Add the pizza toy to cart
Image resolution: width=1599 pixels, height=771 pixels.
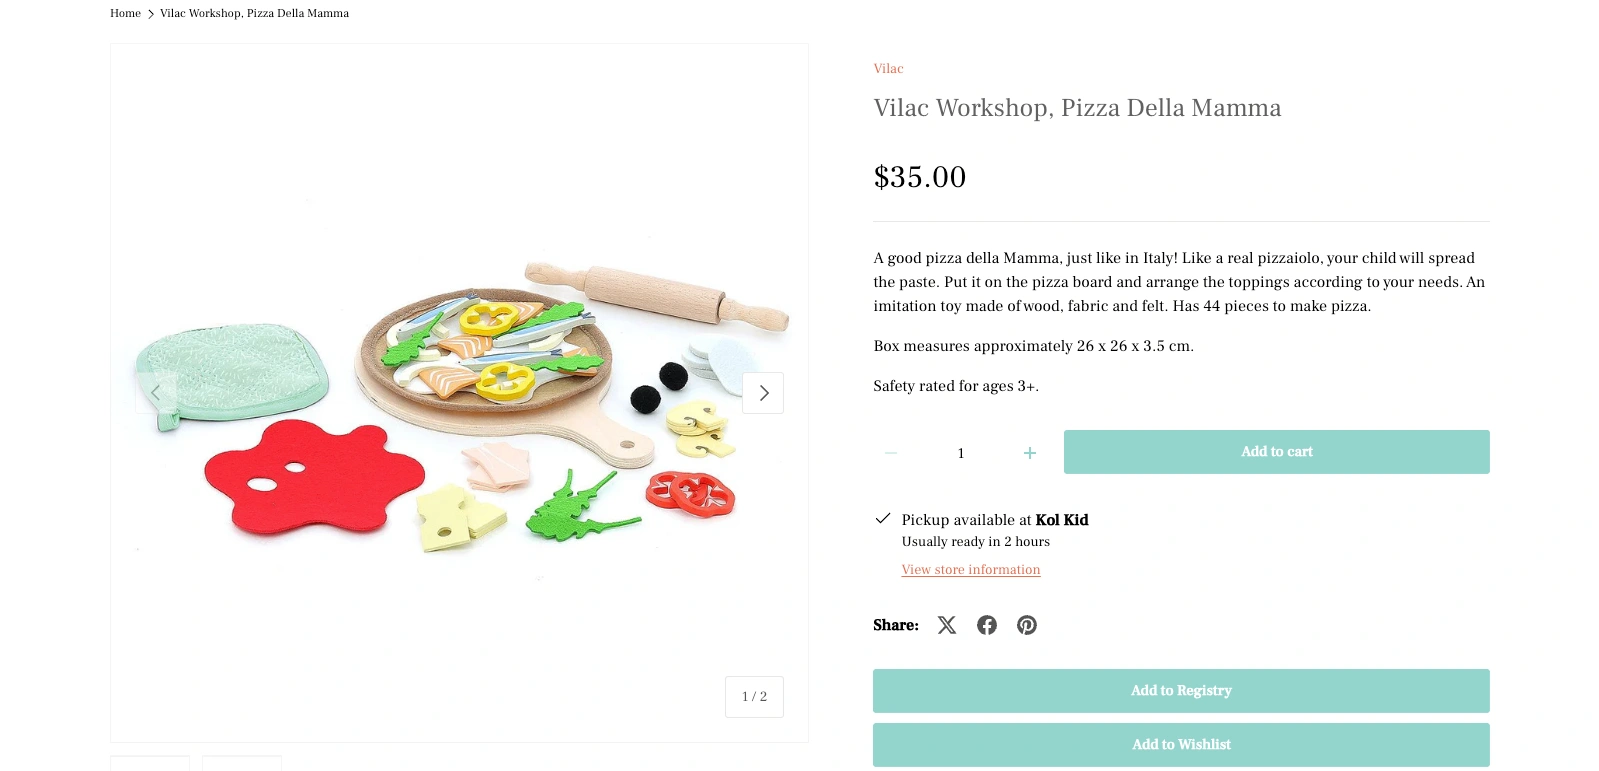[1276, 452]
